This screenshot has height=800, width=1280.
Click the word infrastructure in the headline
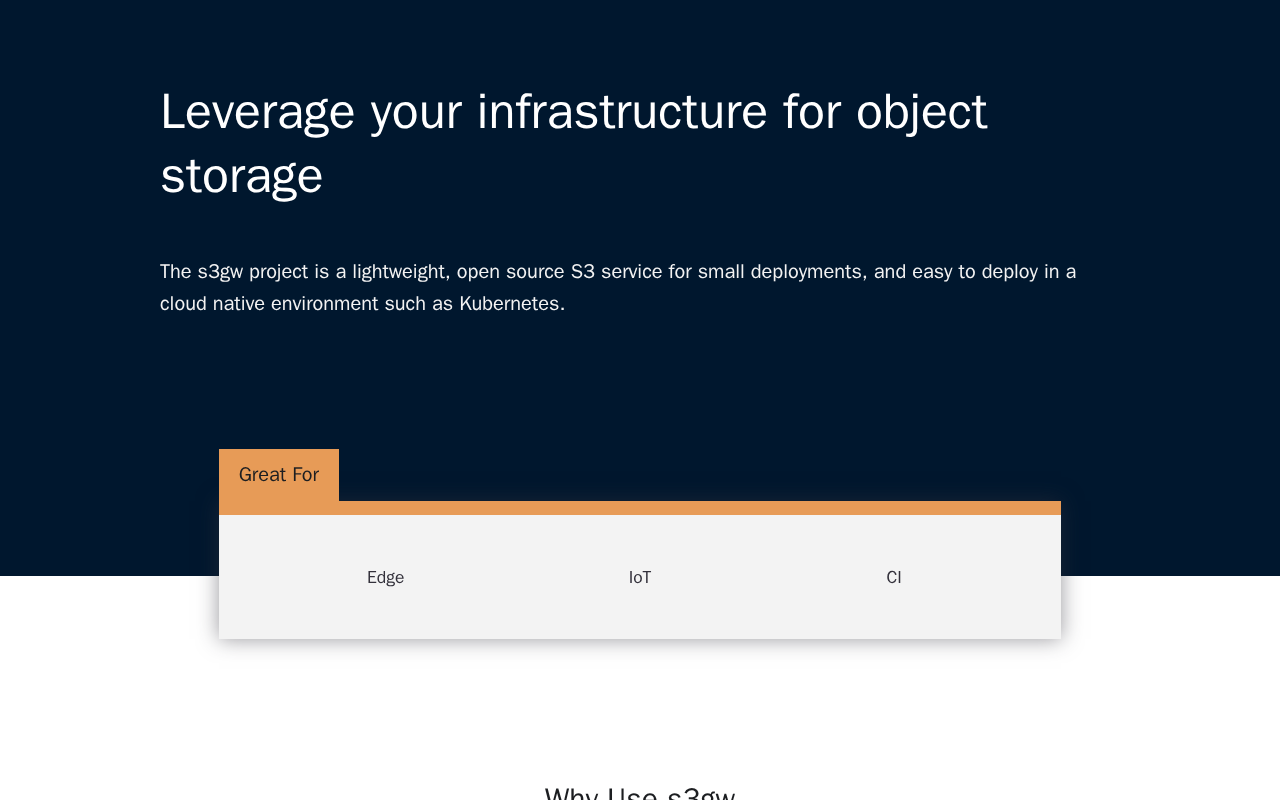coord(622,112)
